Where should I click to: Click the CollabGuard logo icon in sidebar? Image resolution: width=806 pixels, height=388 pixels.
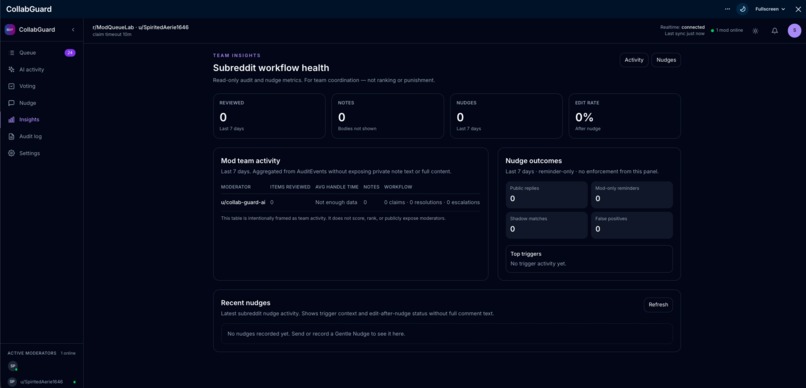10,30
